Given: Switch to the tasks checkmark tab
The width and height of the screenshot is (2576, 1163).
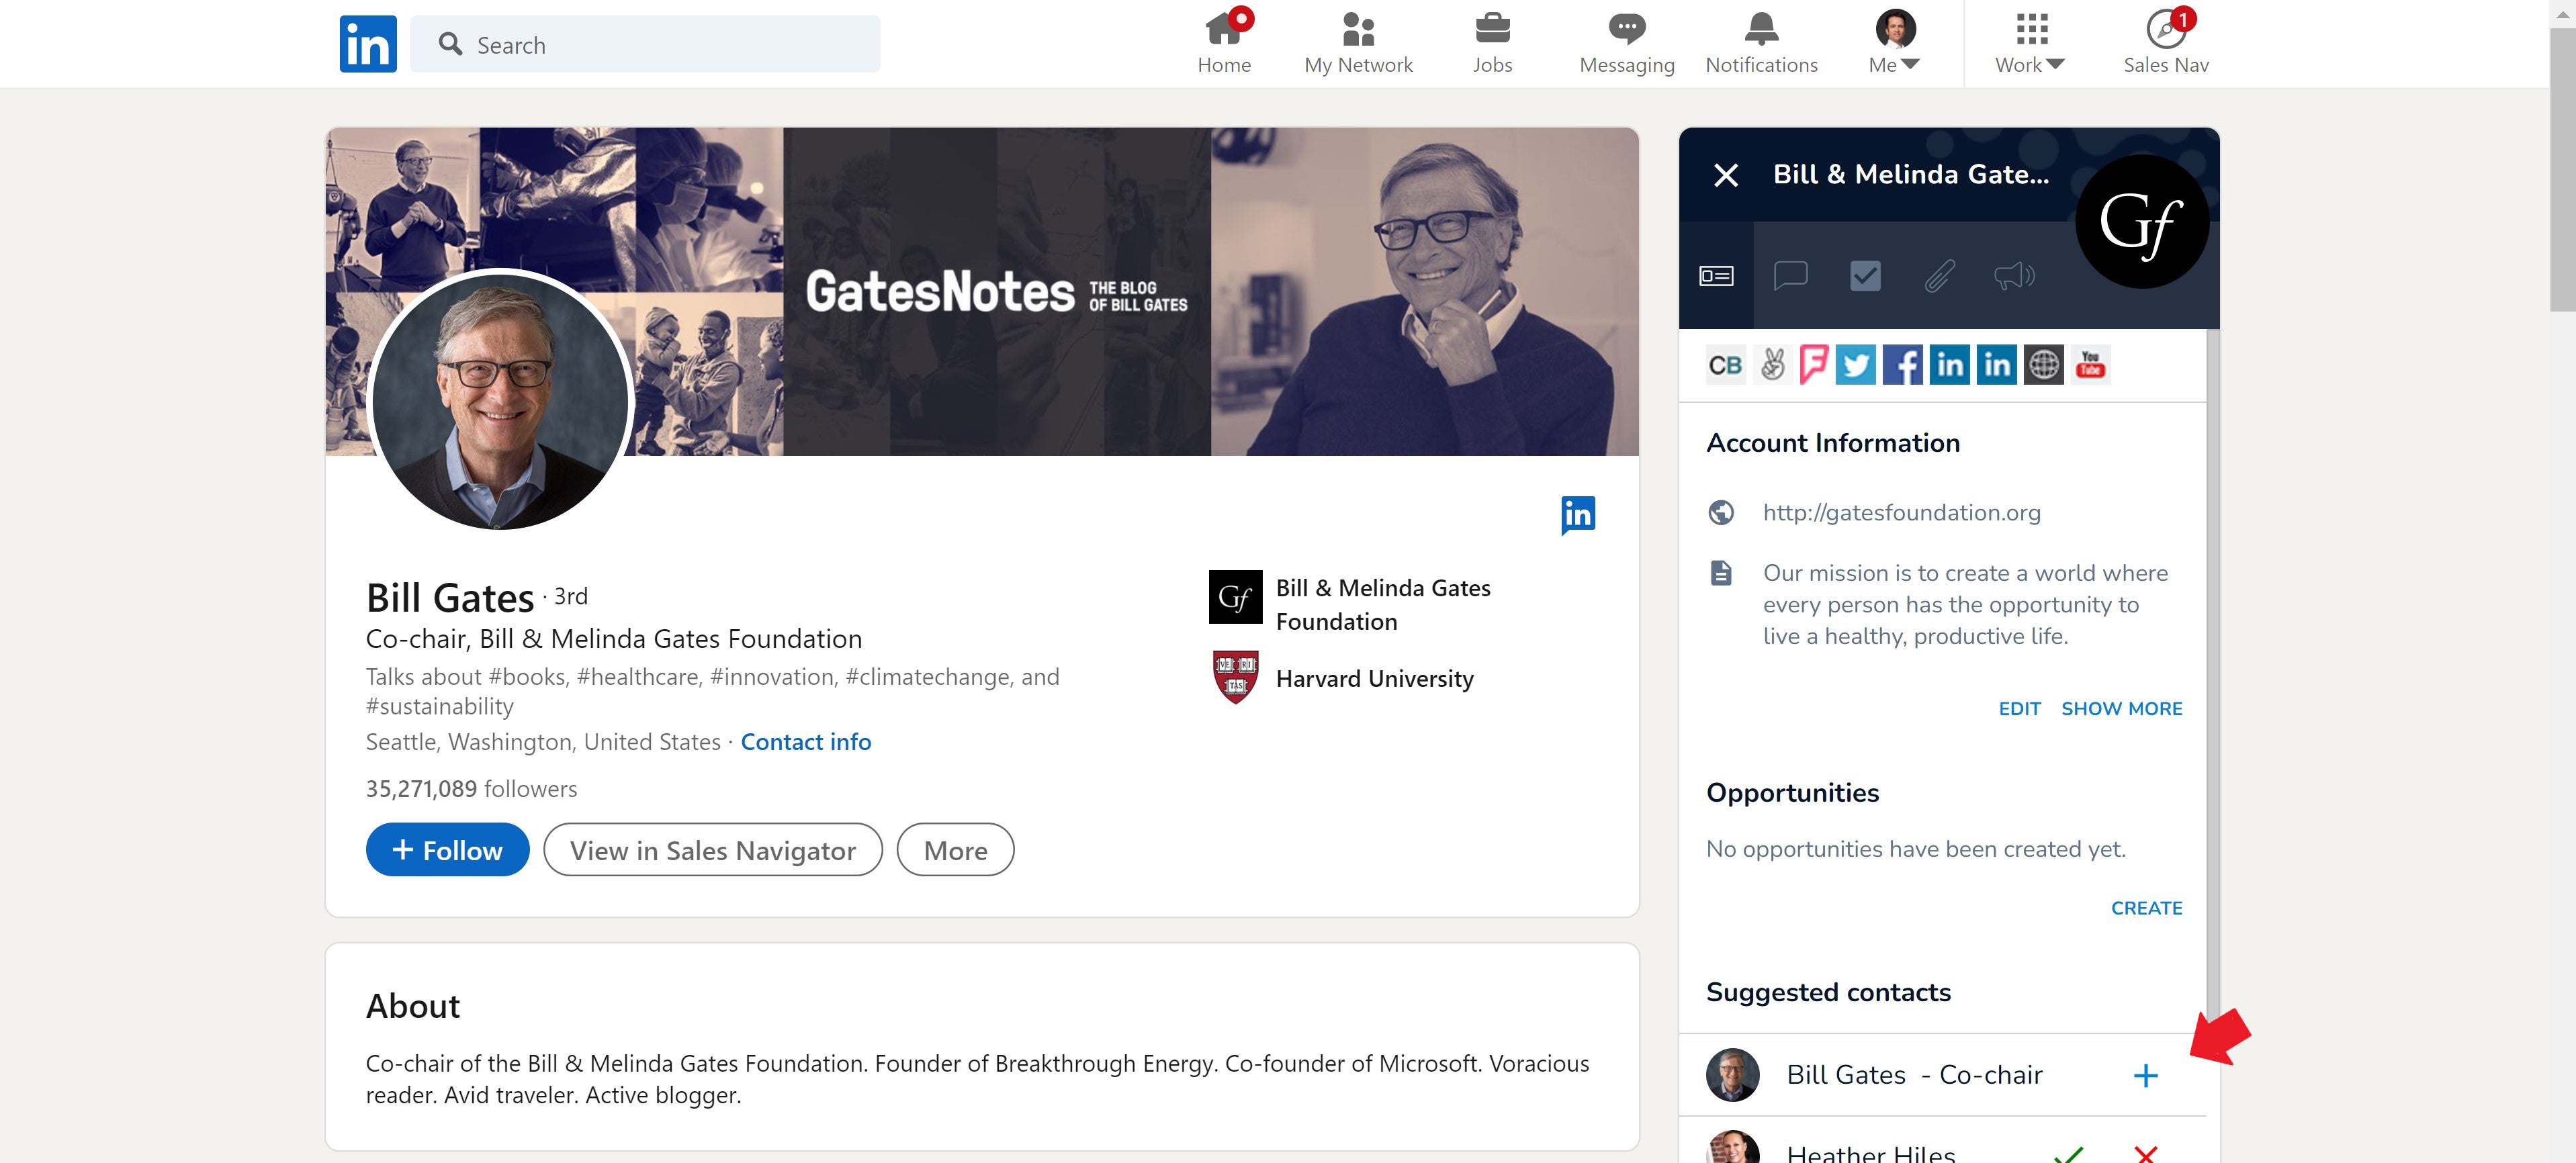Looking at the screenshot, I should click(1865, 275).
